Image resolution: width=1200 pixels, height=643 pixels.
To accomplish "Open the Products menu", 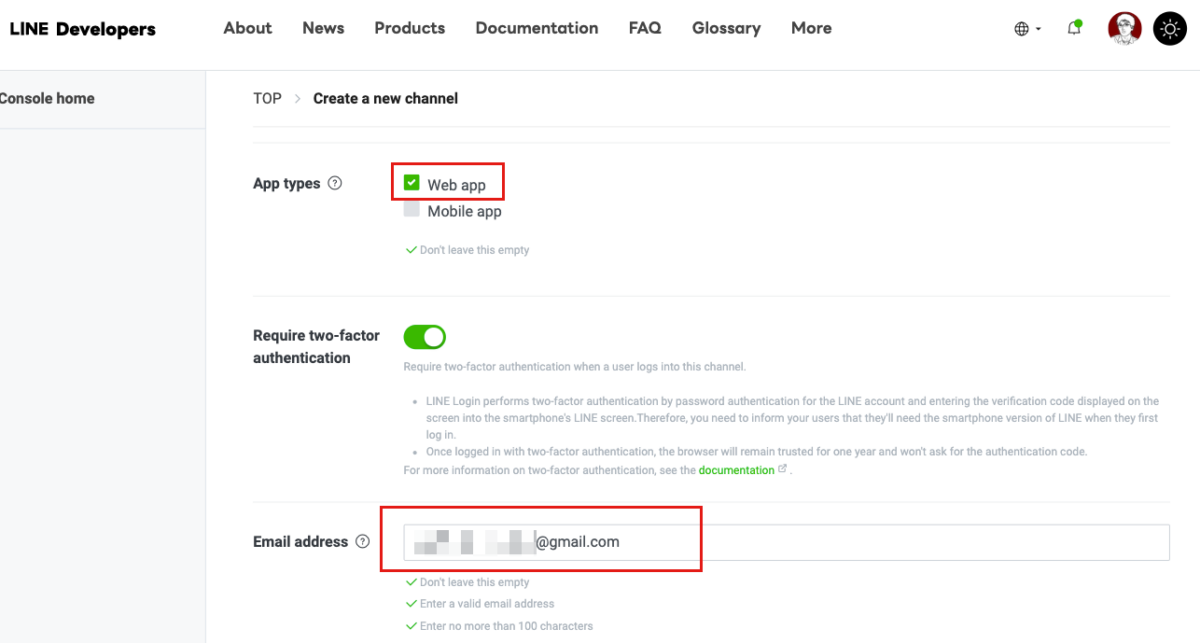I will 410,28.
